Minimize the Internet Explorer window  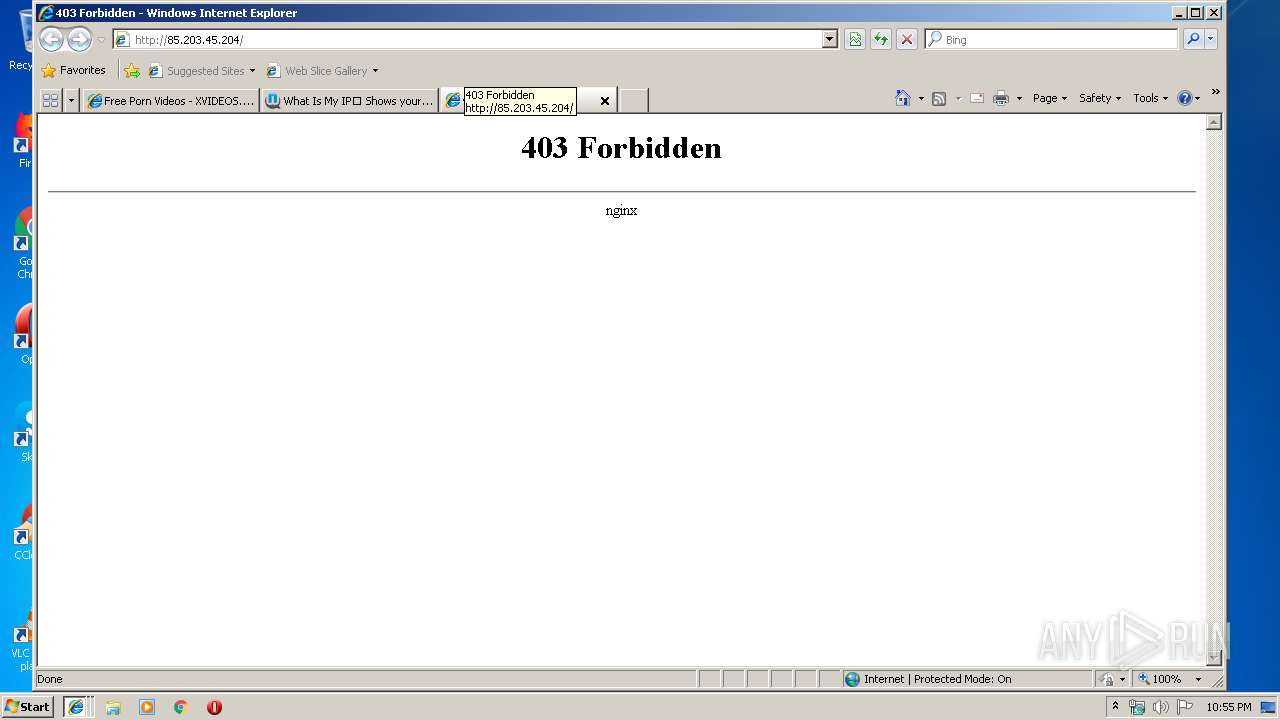tap(1179, 13)
